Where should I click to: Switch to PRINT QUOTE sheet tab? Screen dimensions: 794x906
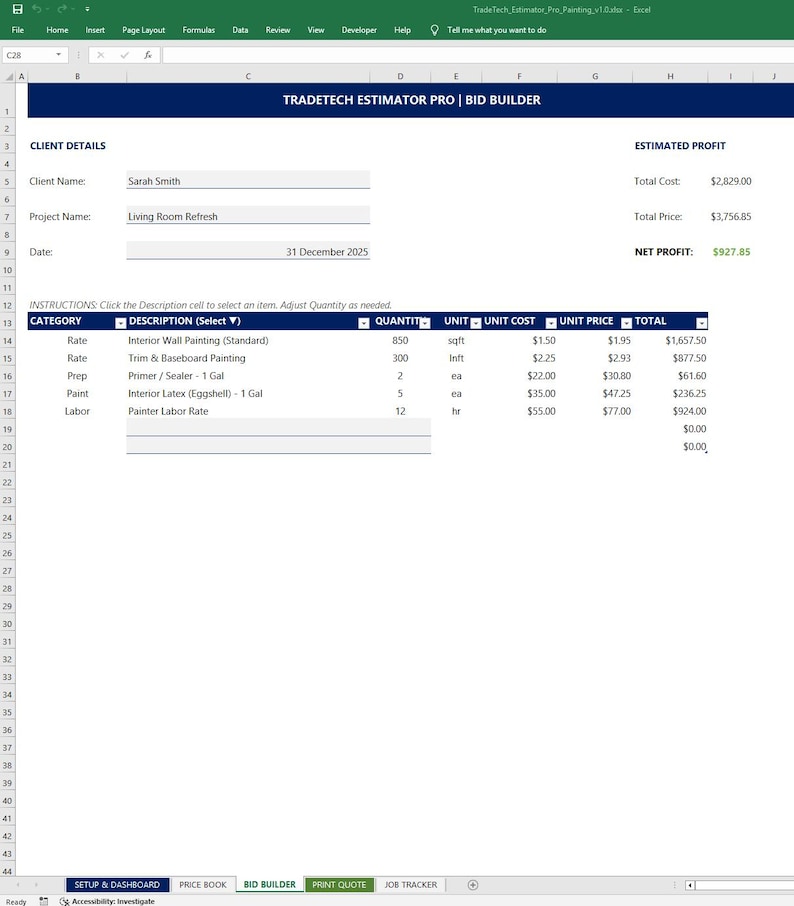point(339,885)
